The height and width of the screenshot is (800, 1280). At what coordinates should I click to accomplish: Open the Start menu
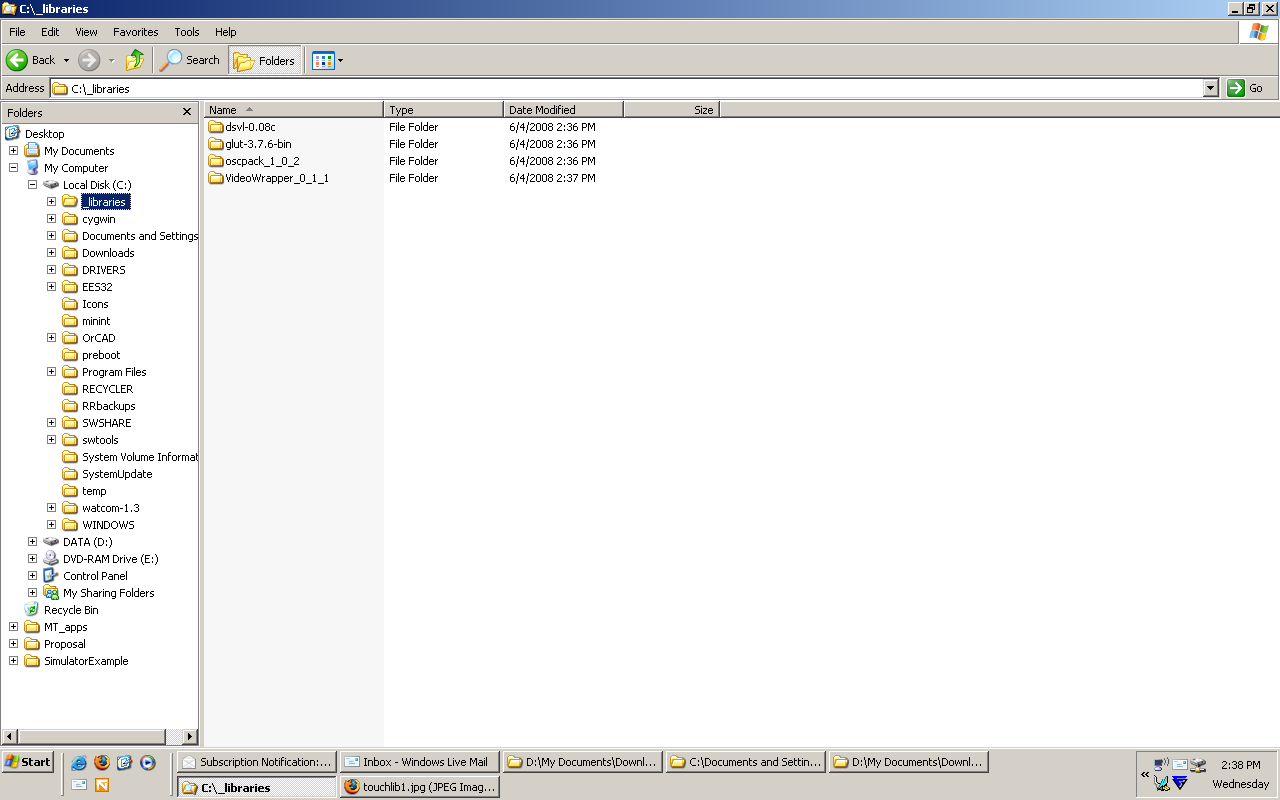[x=27, y=762]
